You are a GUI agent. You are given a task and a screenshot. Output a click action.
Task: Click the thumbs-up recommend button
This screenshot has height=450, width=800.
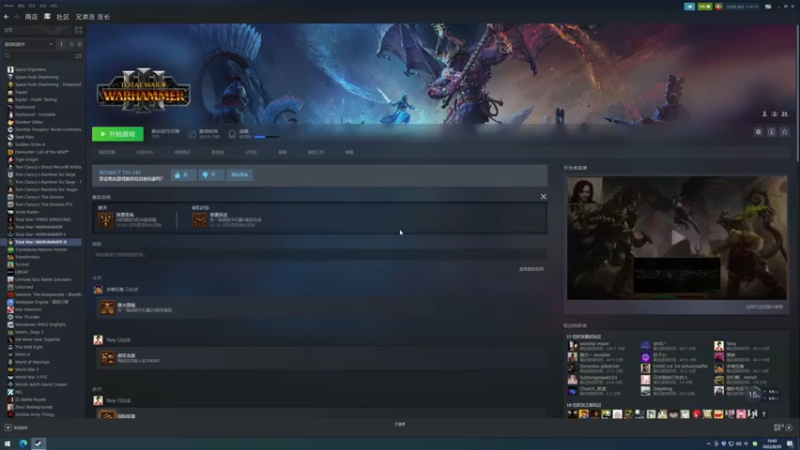point(183,174)
